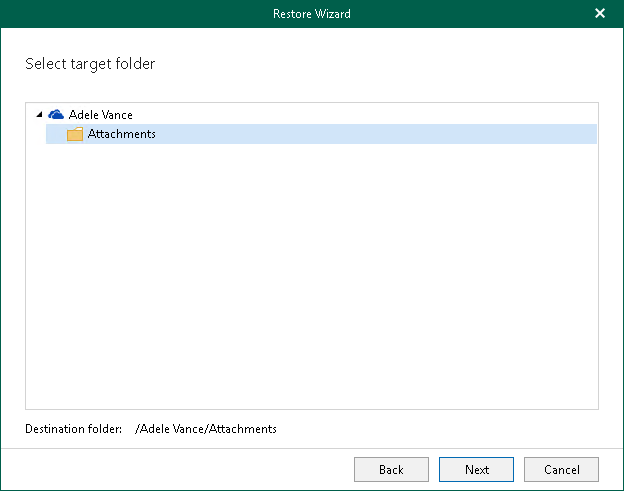Click the /Adele Vance/Attachments destination path

pyautogui.click(x=206, y=429)
